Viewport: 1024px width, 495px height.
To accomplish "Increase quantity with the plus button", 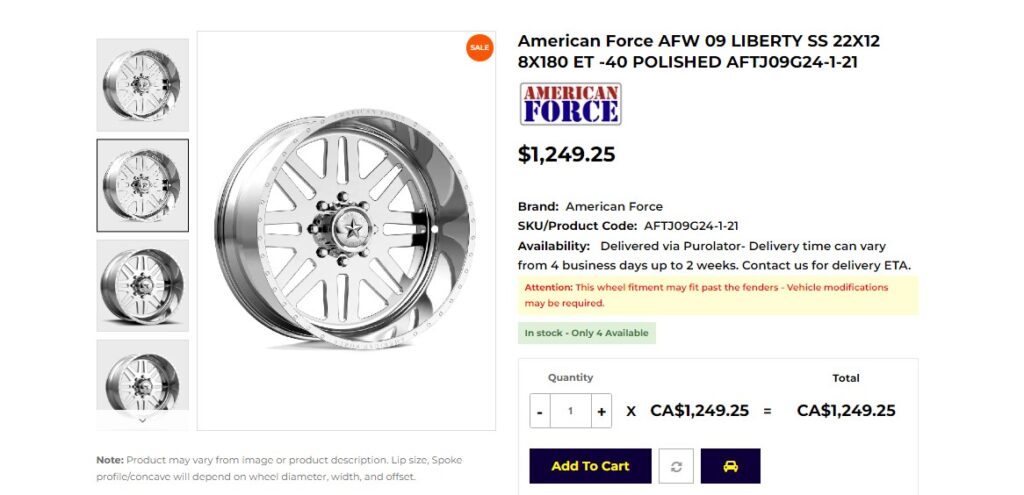I will [601, 411].
